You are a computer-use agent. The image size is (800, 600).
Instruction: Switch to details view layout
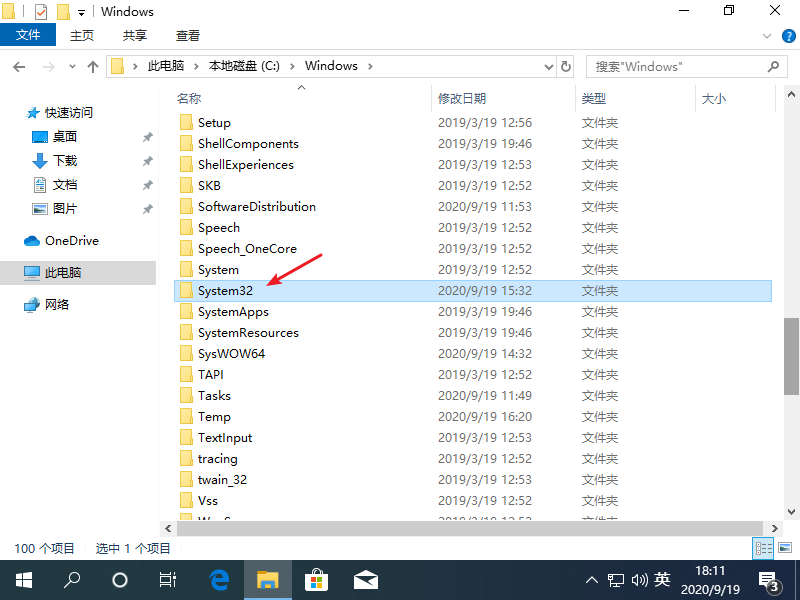tap(763, 548)
